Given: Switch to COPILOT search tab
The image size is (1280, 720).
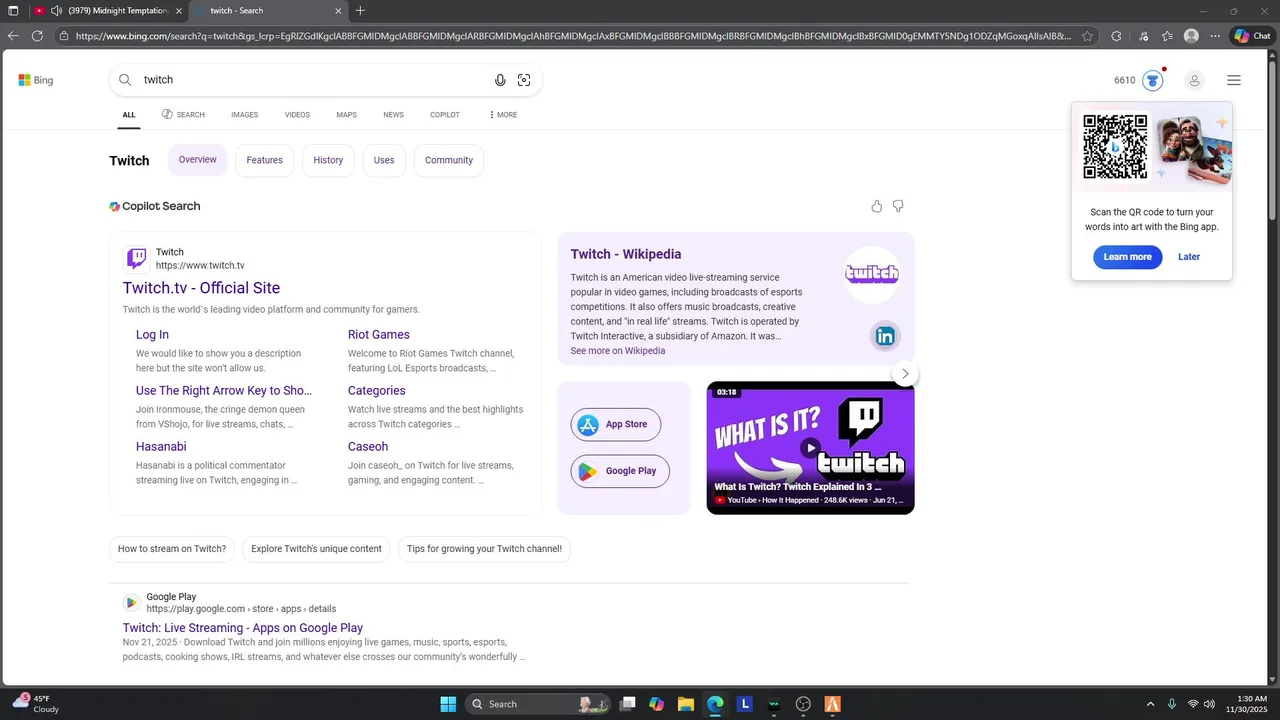Looking at the screenshot, I should point(445,115).
